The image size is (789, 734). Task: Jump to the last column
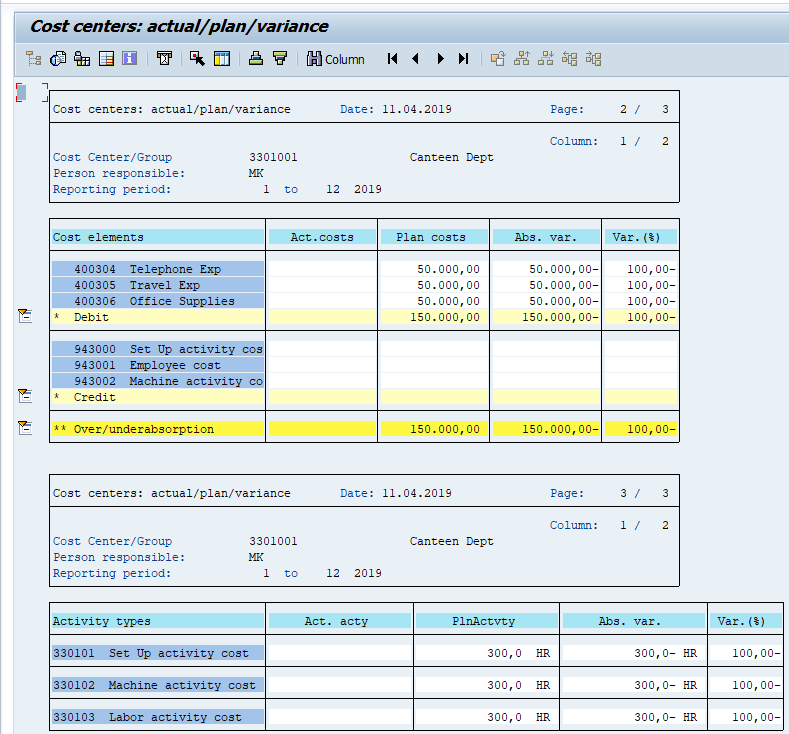463,59
